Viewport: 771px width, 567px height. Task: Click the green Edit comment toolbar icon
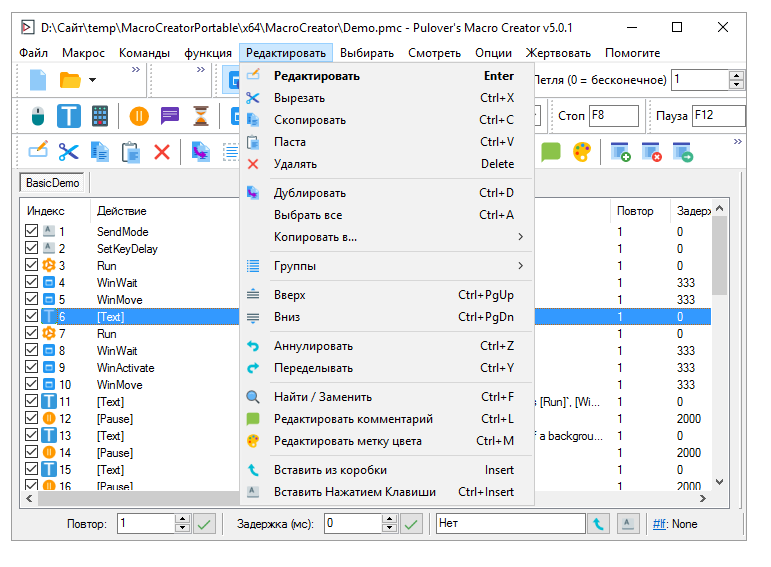click(x=551, y=151)
